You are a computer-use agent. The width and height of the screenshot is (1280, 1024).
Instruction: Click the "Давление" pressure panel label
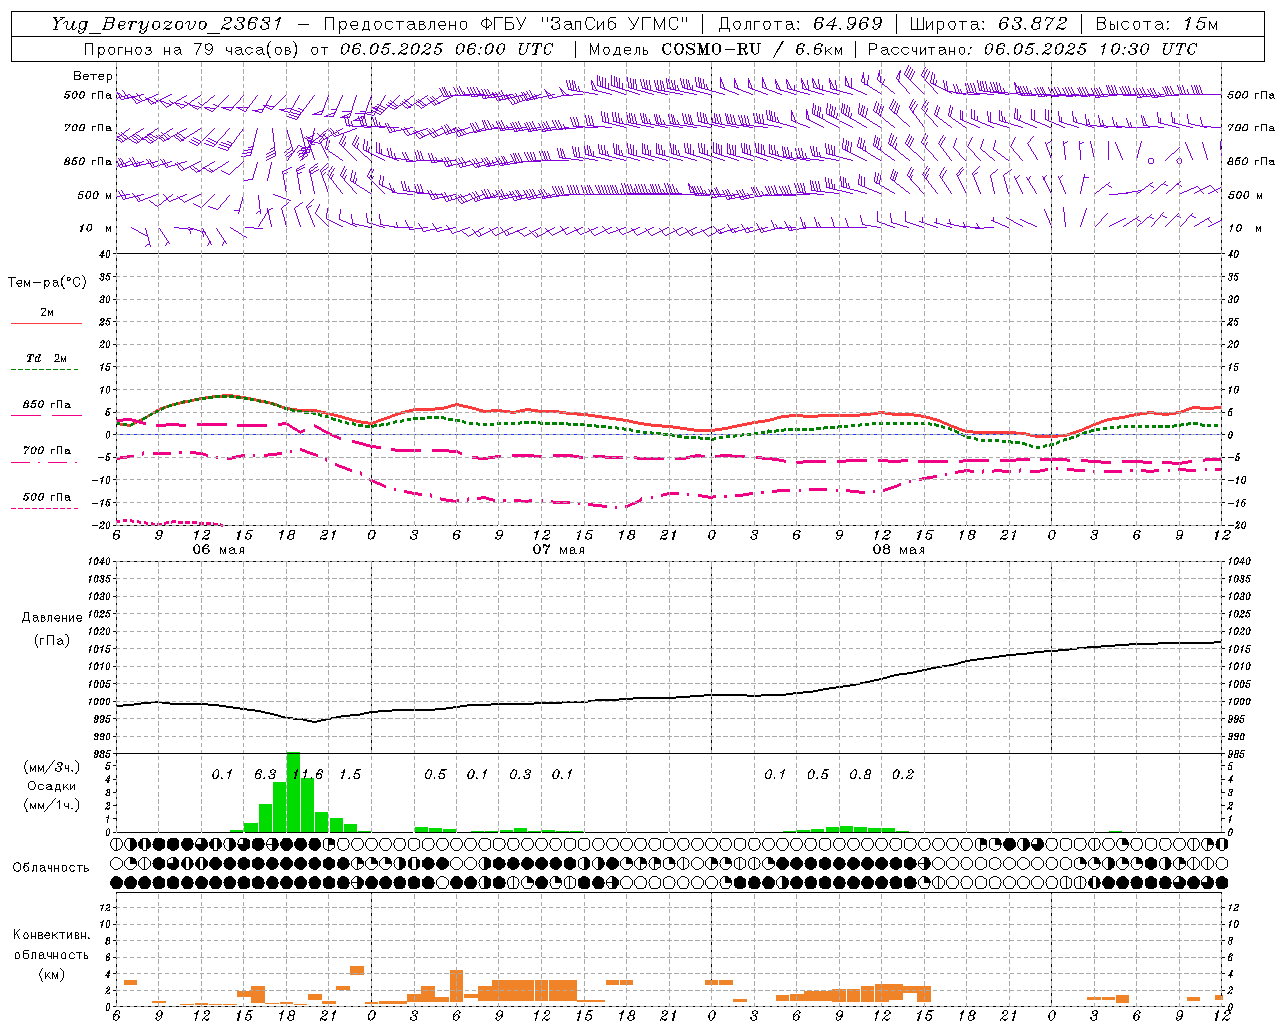click(52, 618)
